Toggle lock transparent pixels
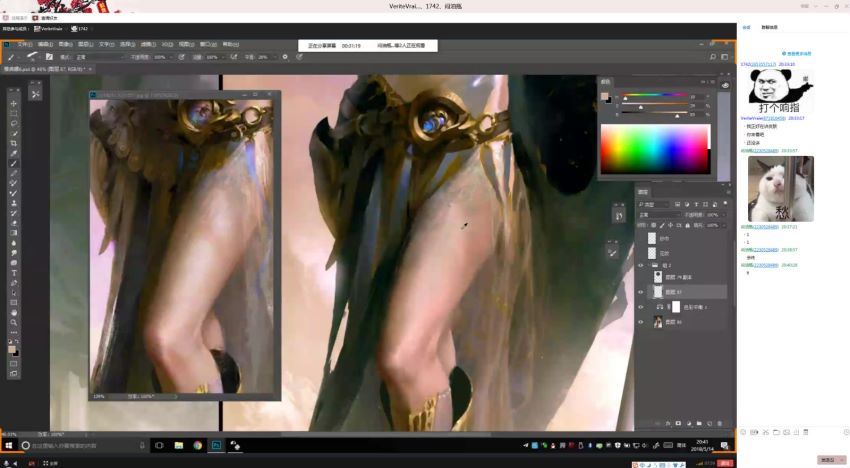 point(653,225)
